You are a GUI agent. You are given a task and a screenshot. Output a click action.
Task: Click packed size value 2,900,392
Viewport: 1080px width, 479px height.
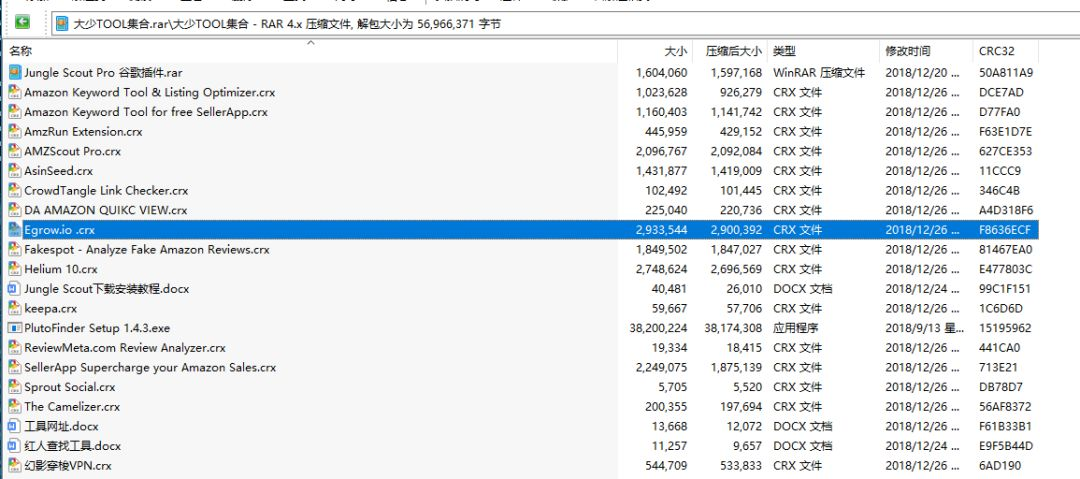tap(736, 230)
